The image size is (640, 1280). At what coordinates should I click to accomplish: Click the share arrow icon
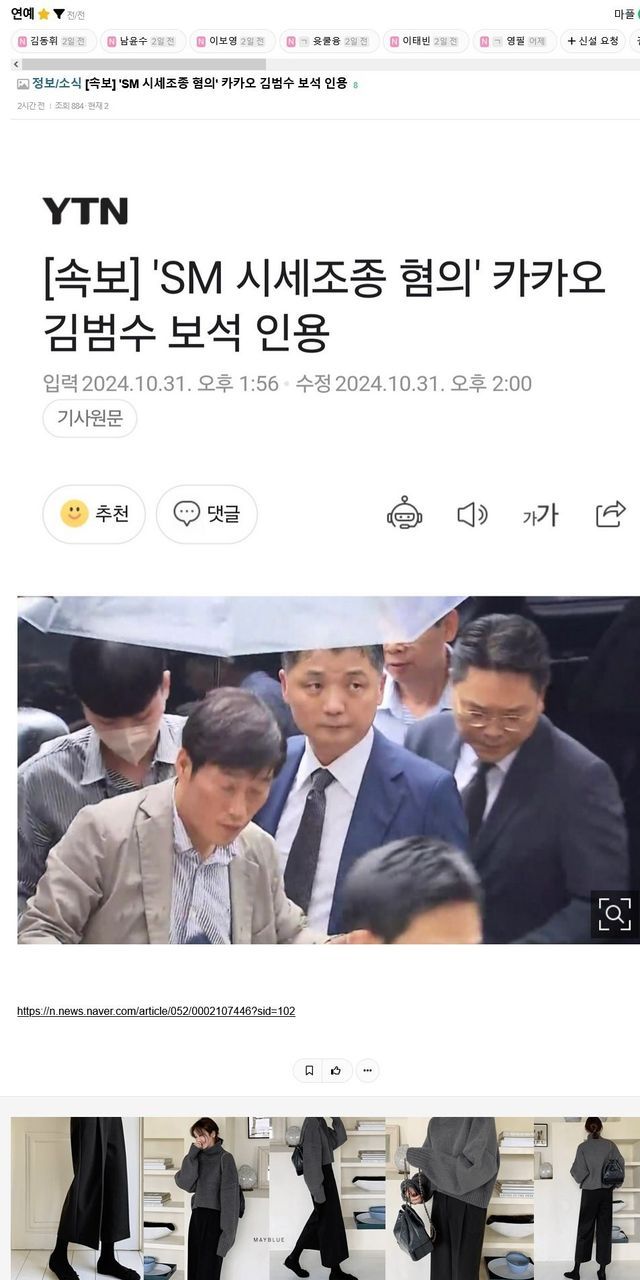[x=610, y=514]
